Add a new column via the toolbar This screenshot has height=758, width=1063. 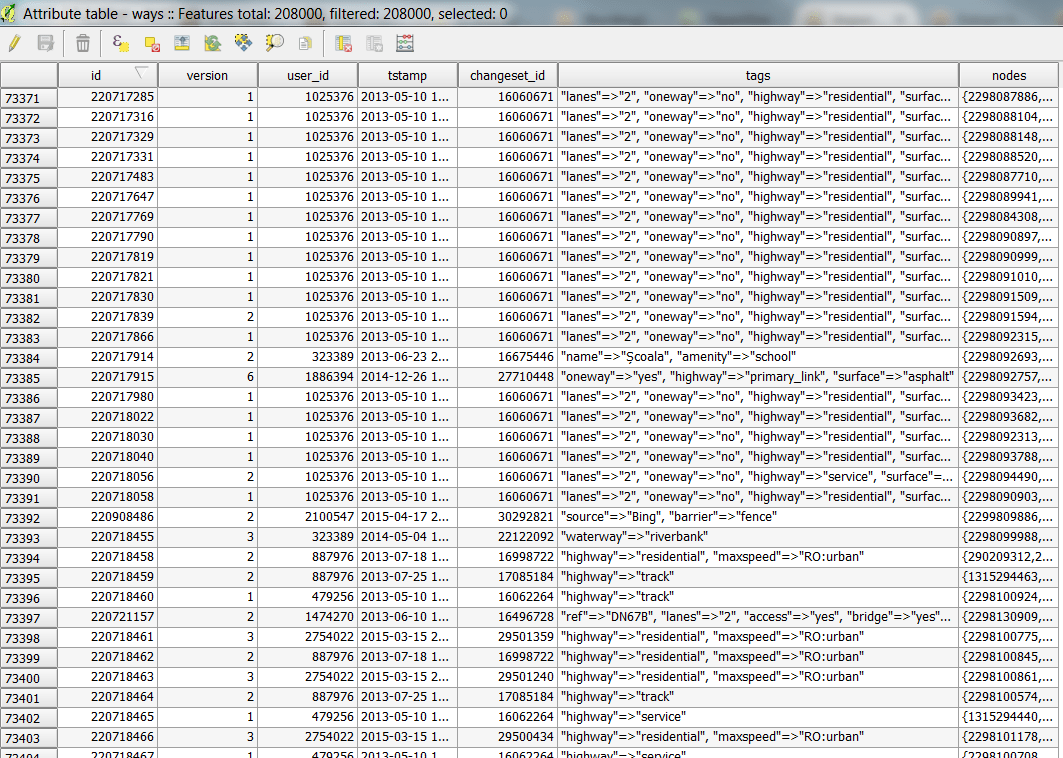coord(376,43)
